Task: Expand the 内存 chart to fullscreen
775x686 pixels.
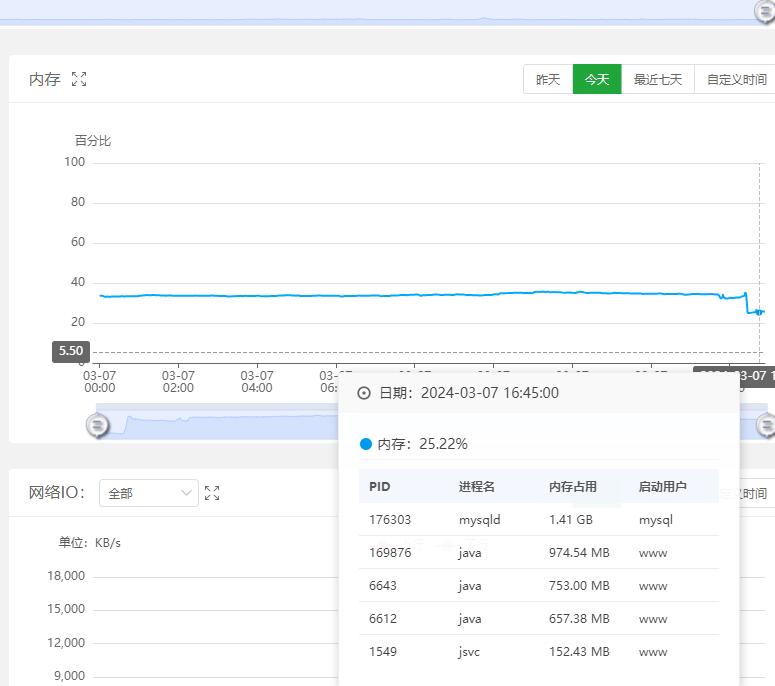Action: click(x=79, y=79)
